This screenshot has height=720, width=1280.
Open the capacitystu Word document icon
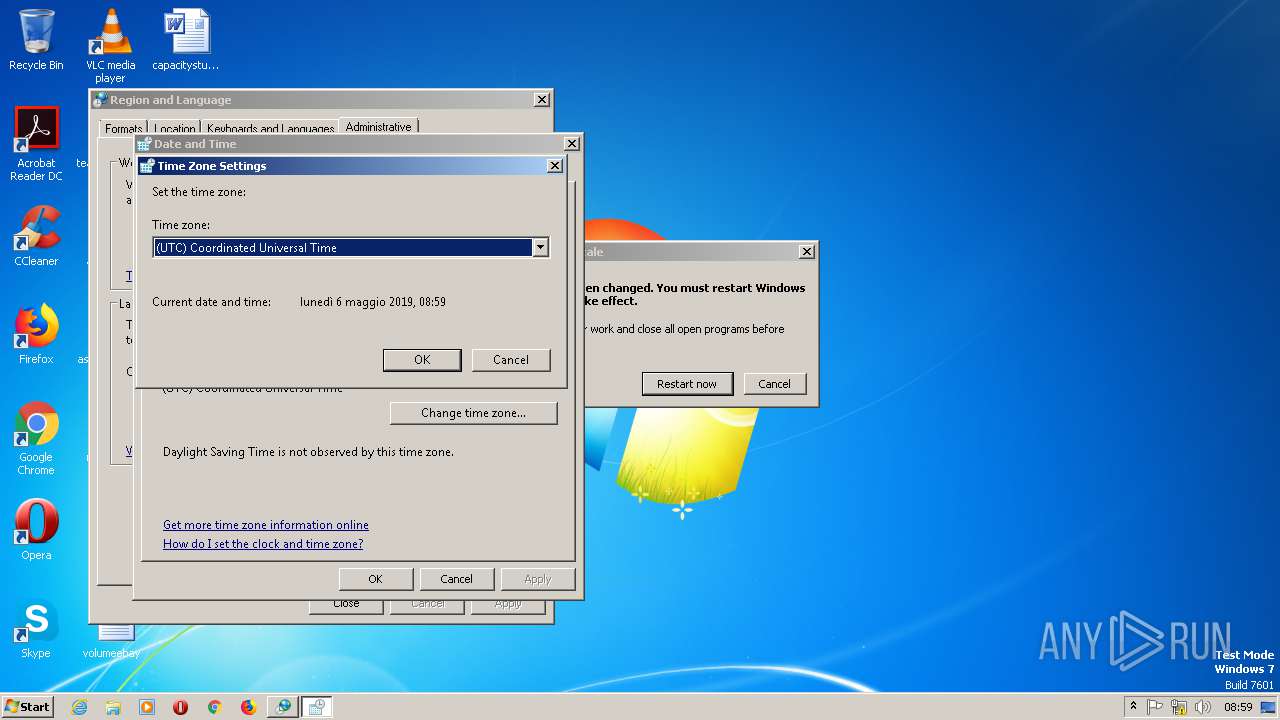pyautogui.click(x=186, y=40)
